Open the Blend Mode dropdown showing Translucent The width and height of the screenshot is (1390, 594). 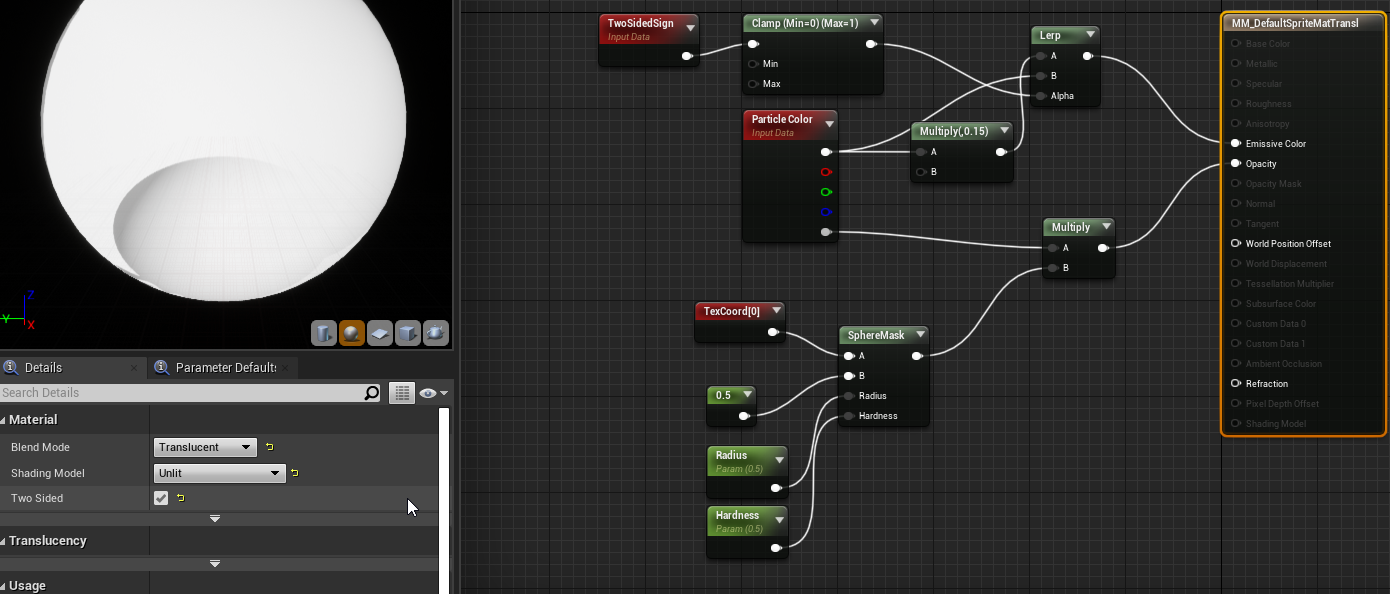(x=204, y=447)
